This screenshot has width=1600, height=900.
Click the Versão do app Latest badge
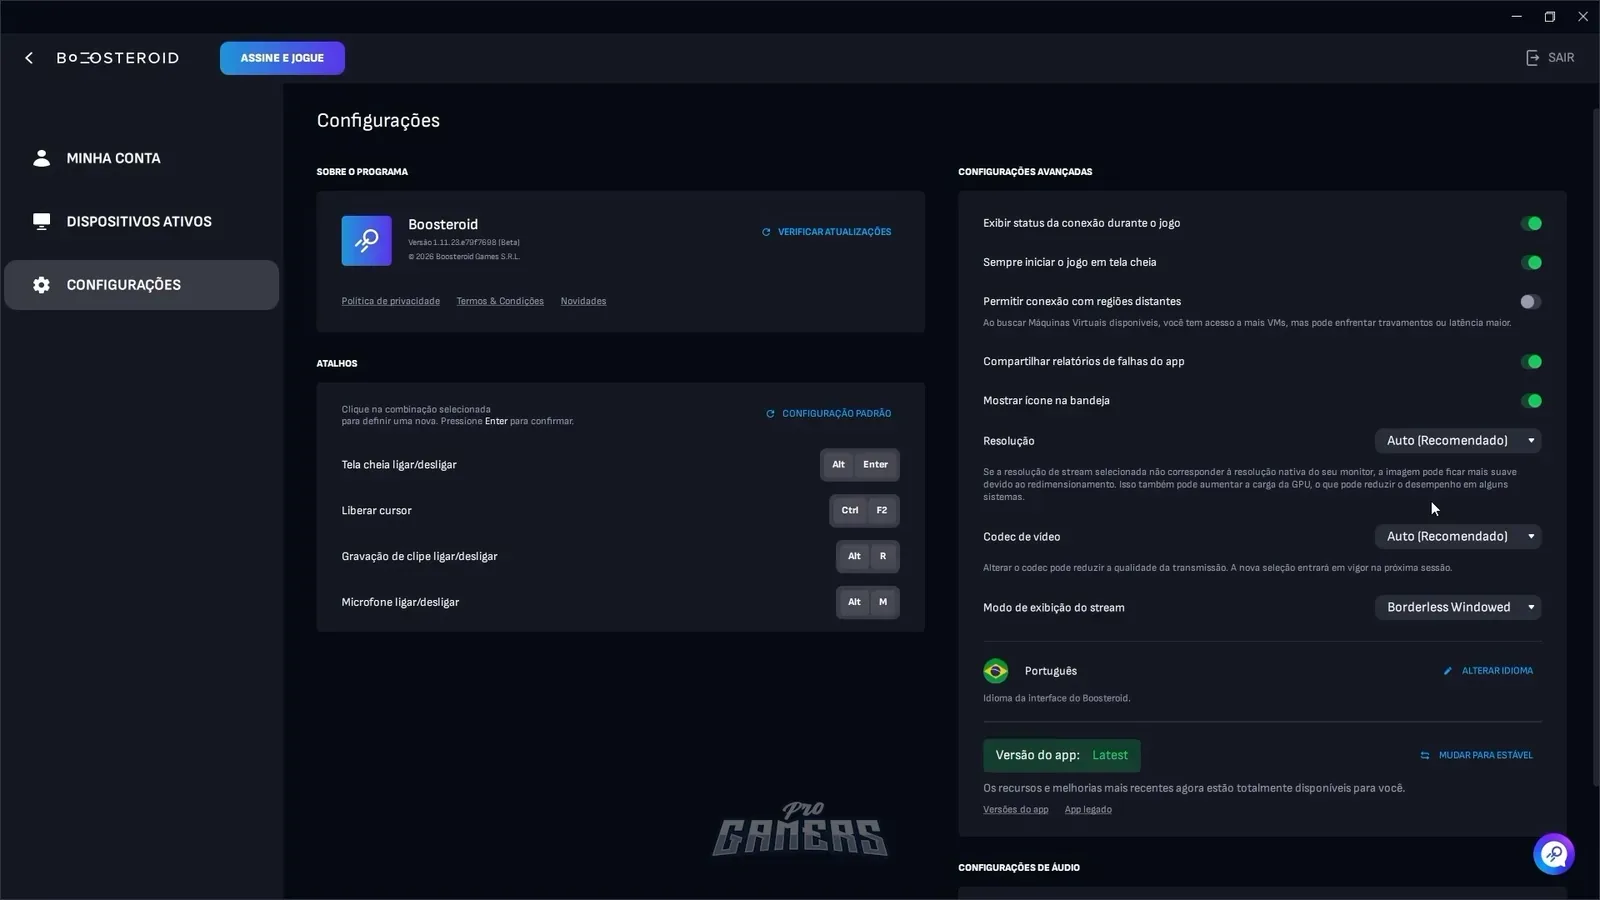pos(1062,756)
